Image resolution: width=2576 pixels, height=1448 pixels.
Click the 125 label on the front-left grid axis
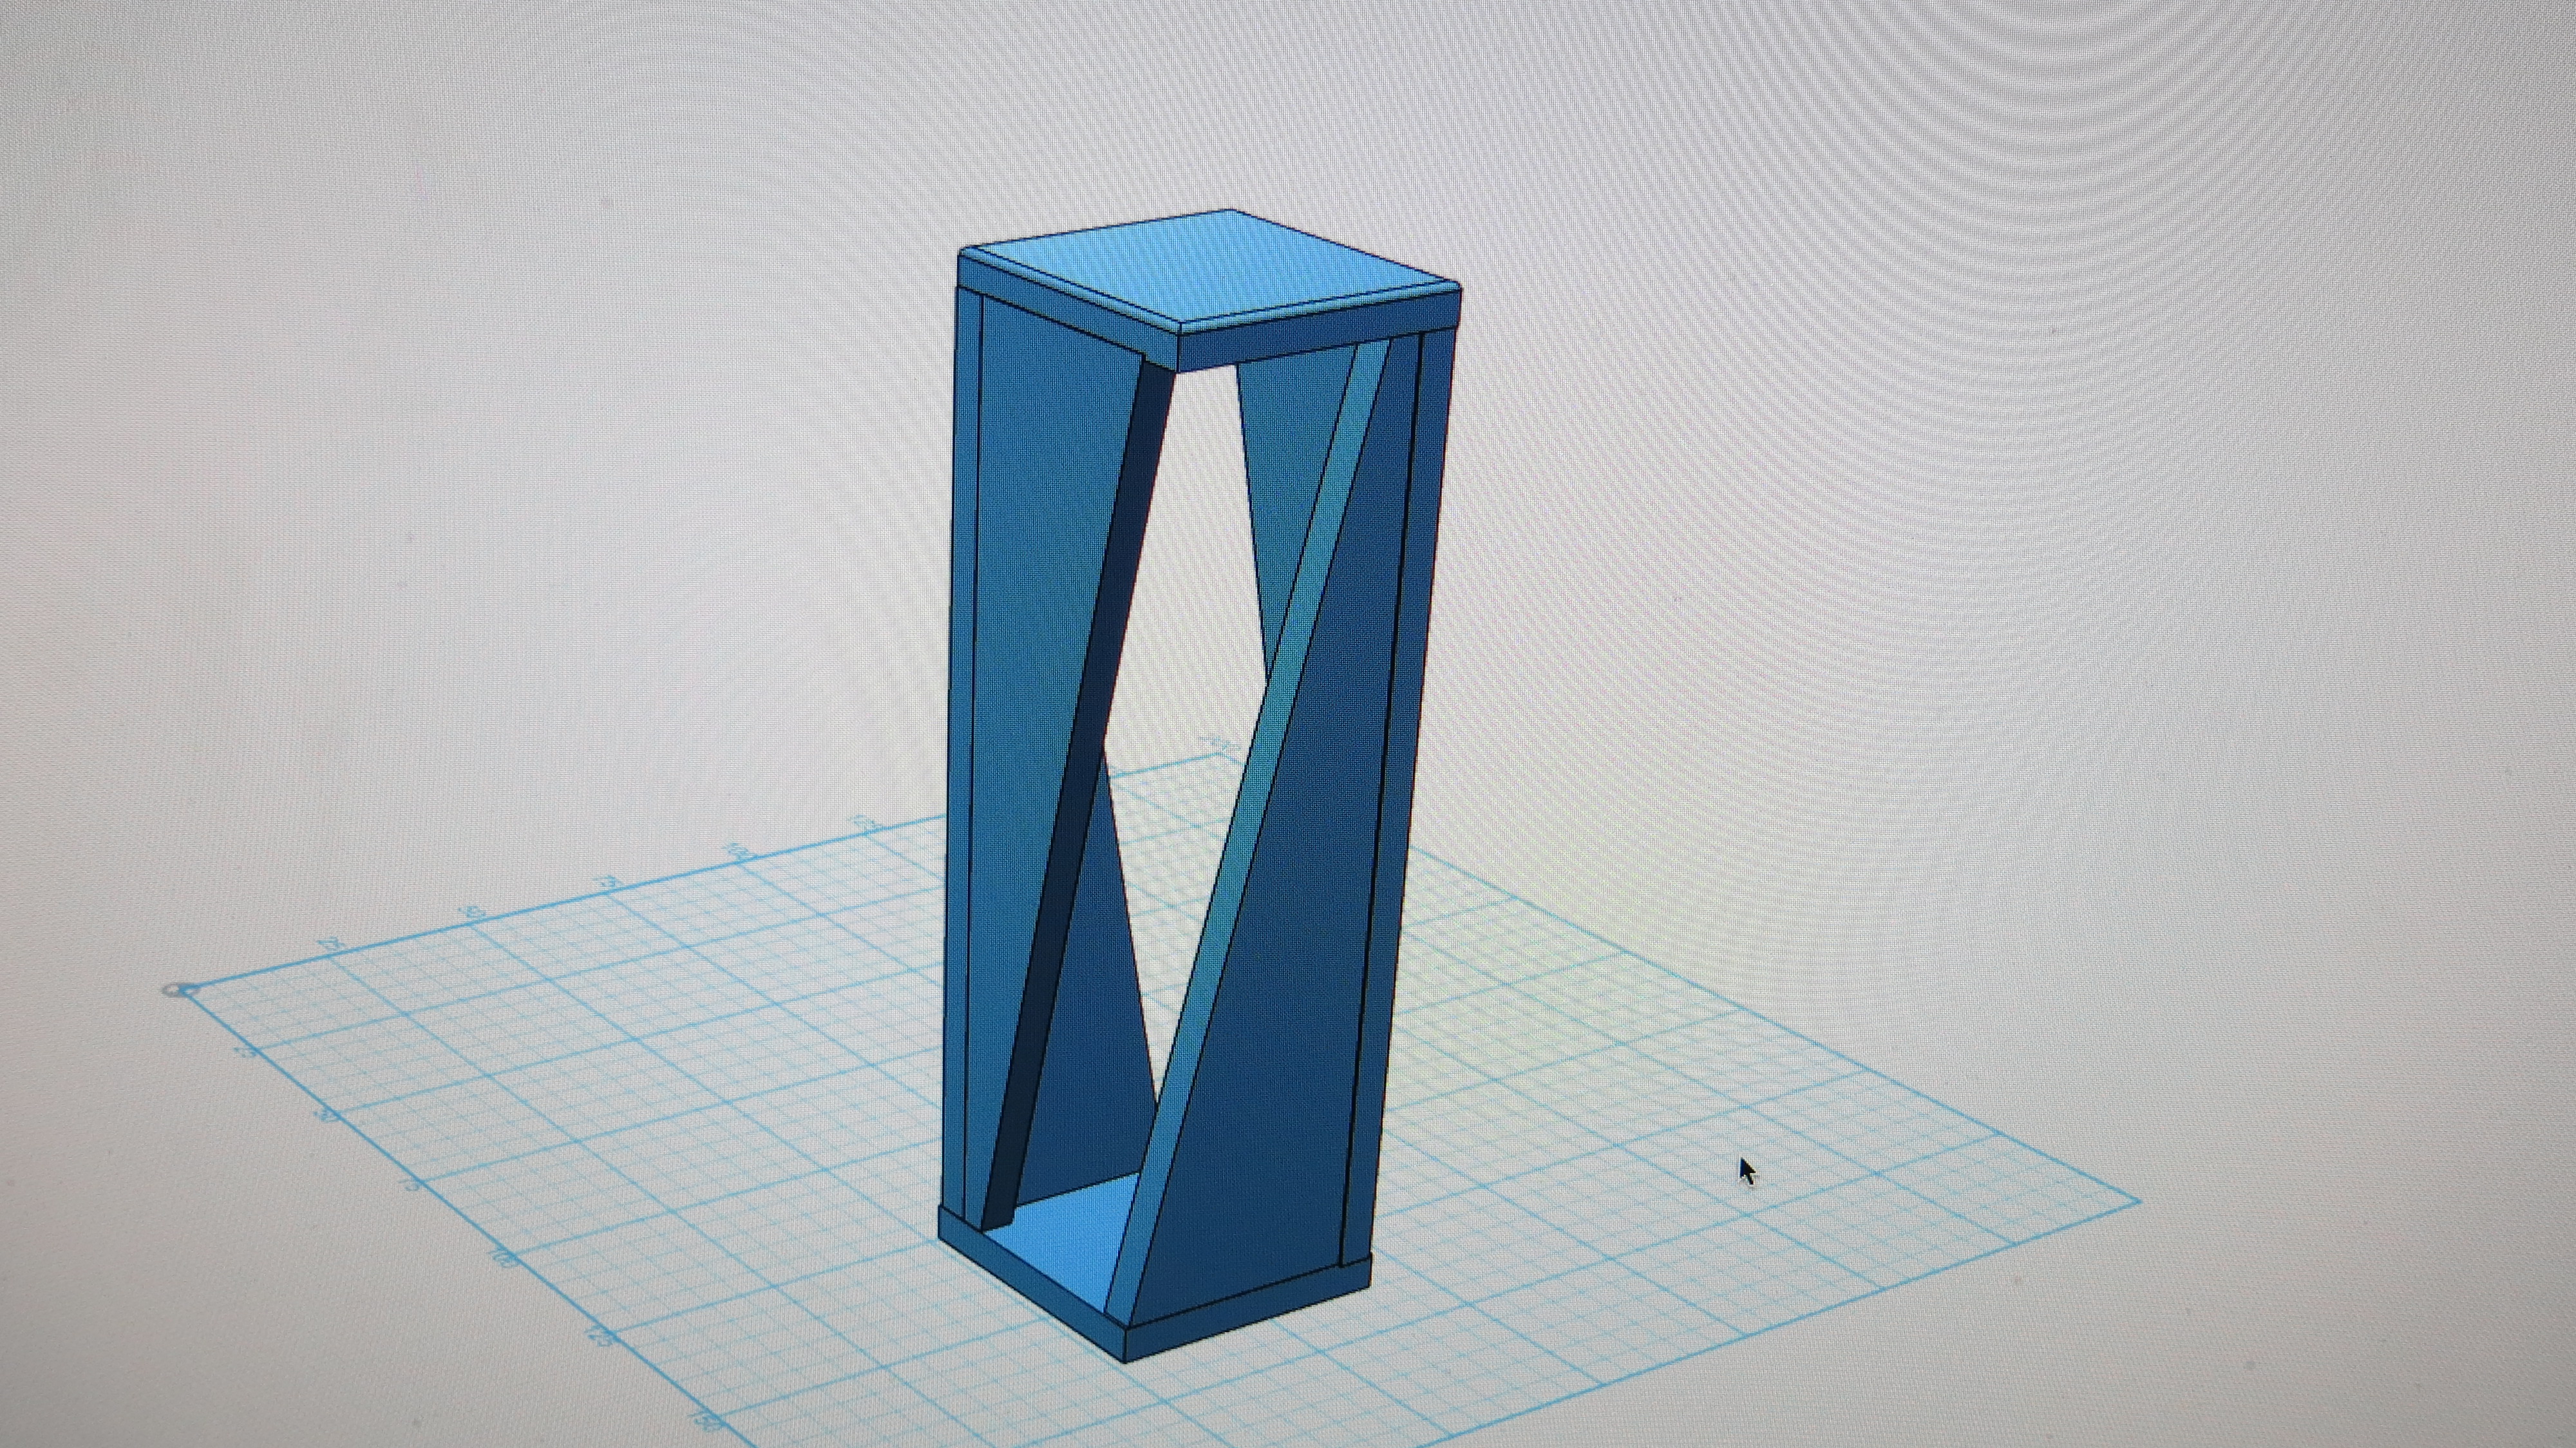point(599,1337)
